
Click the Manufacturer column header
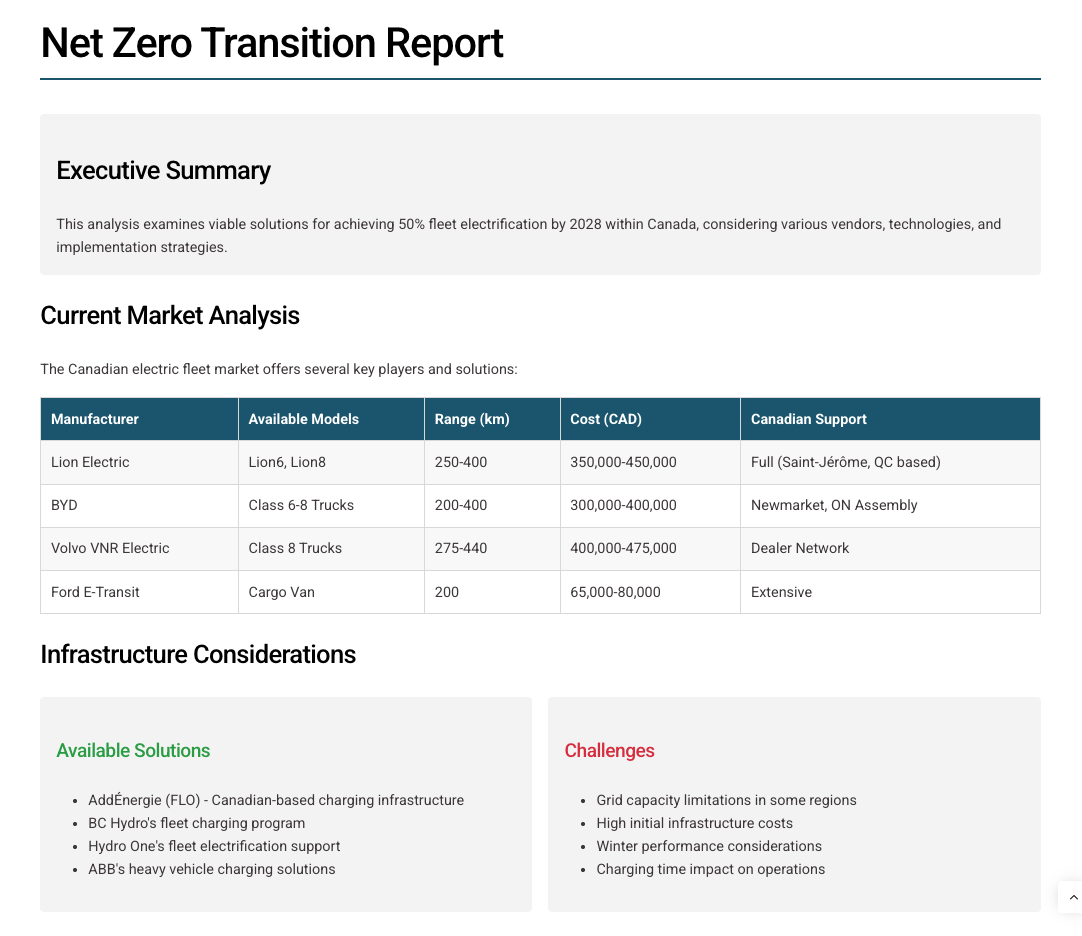139,419
